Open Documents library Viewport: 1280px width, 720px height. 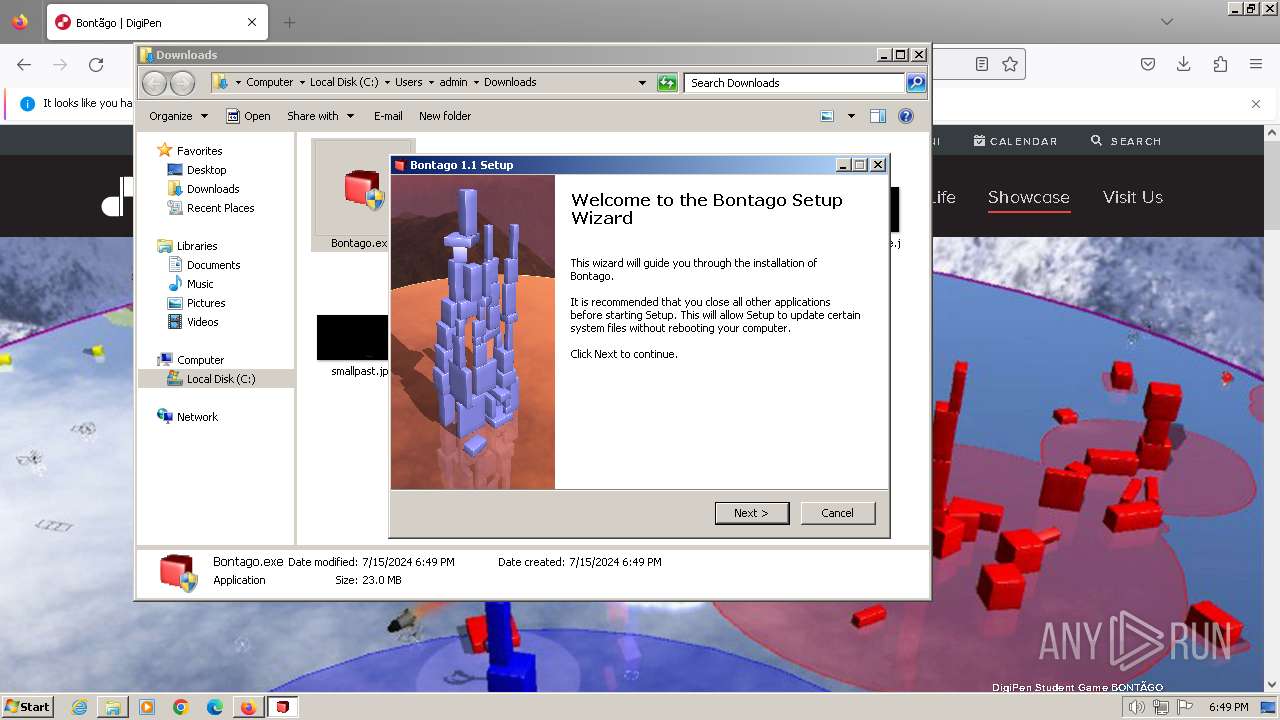tap(213, 265)
